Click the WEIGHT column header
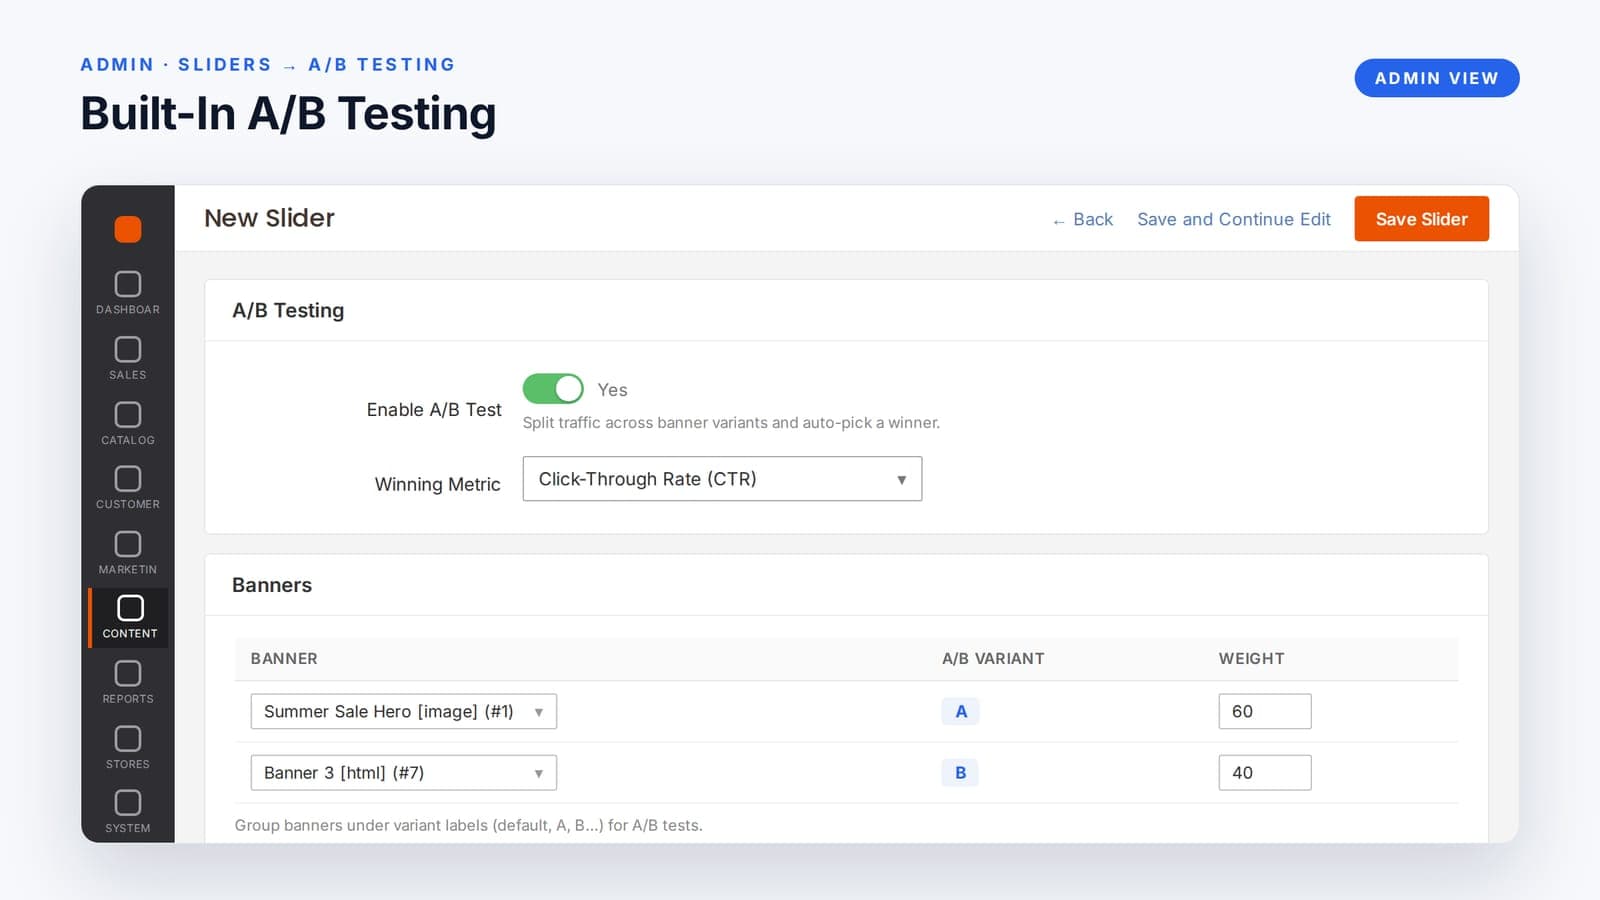This screenshot has height=900, width=1600. [1251, 658]
